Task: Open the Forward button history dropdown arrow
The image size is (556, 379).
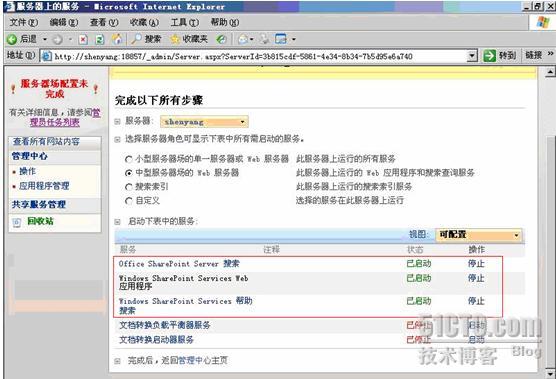Action: click(x=70, y=39)
